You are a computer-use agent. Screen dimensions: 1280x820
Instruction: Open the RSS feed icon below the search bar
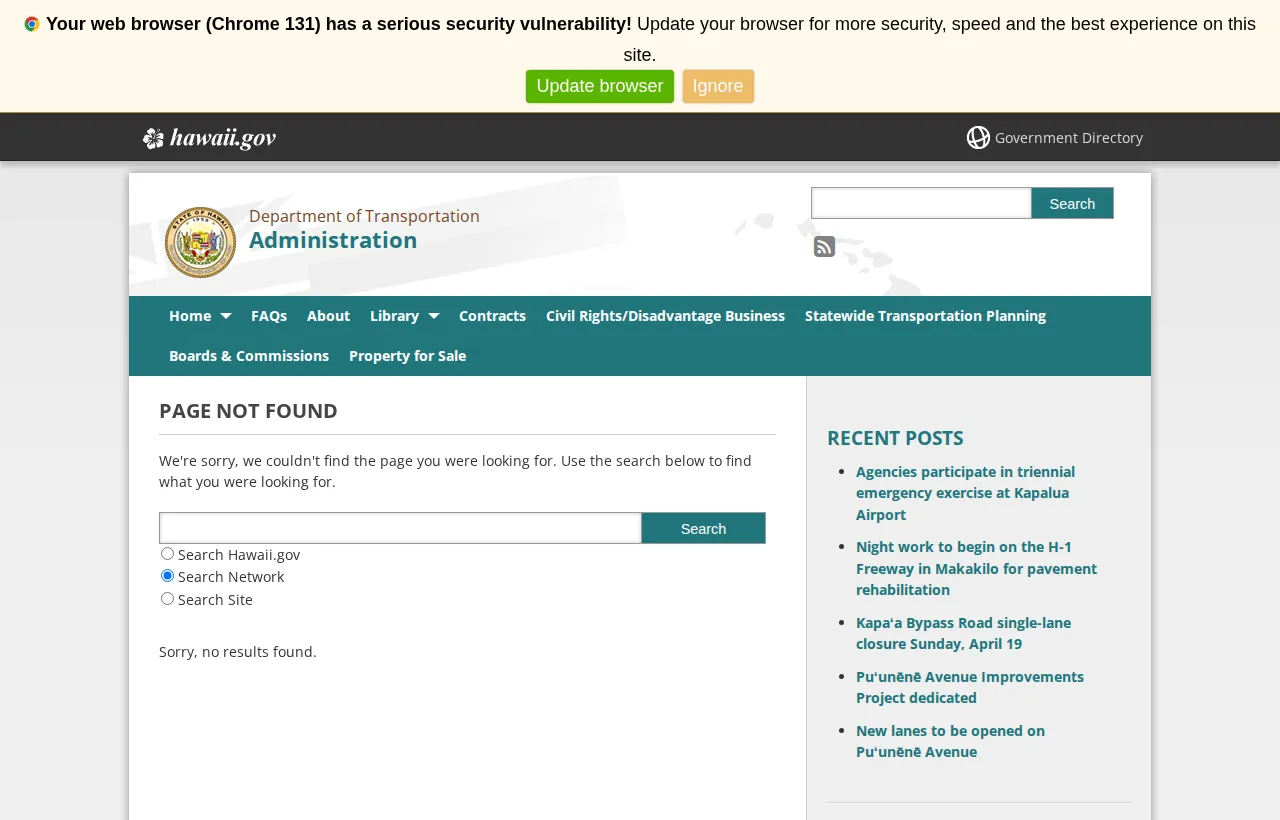[x=822, y=244]
